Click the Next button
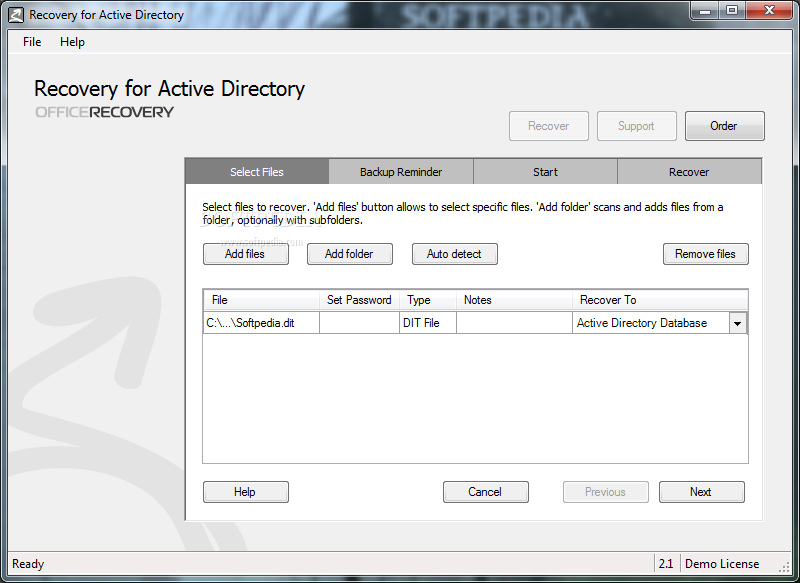Viewport: 800px width, 583px height. click(702, 492)
